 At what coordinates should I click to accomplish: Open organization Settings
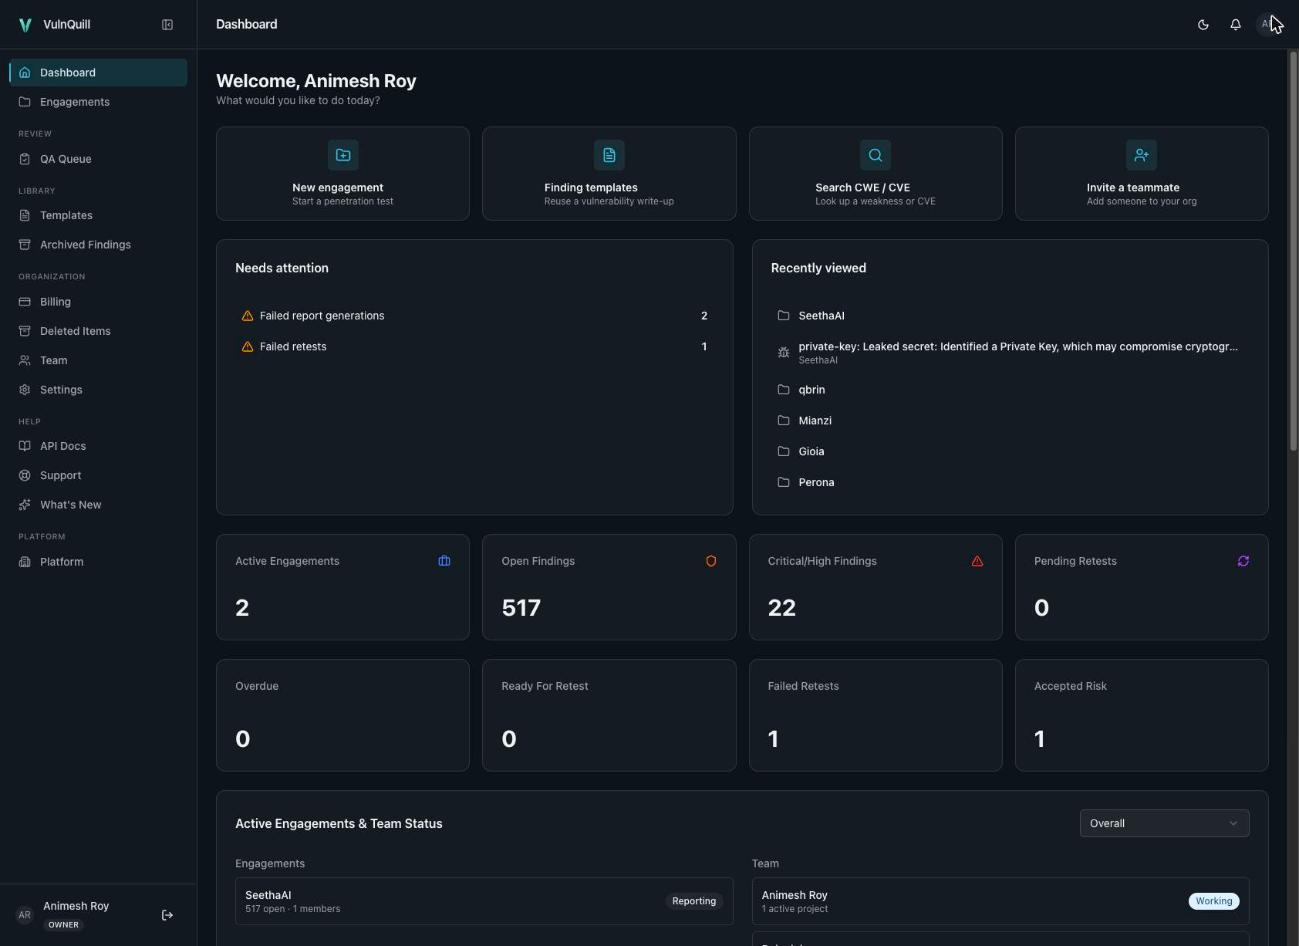pyautogui.click(x=98, y=390)
